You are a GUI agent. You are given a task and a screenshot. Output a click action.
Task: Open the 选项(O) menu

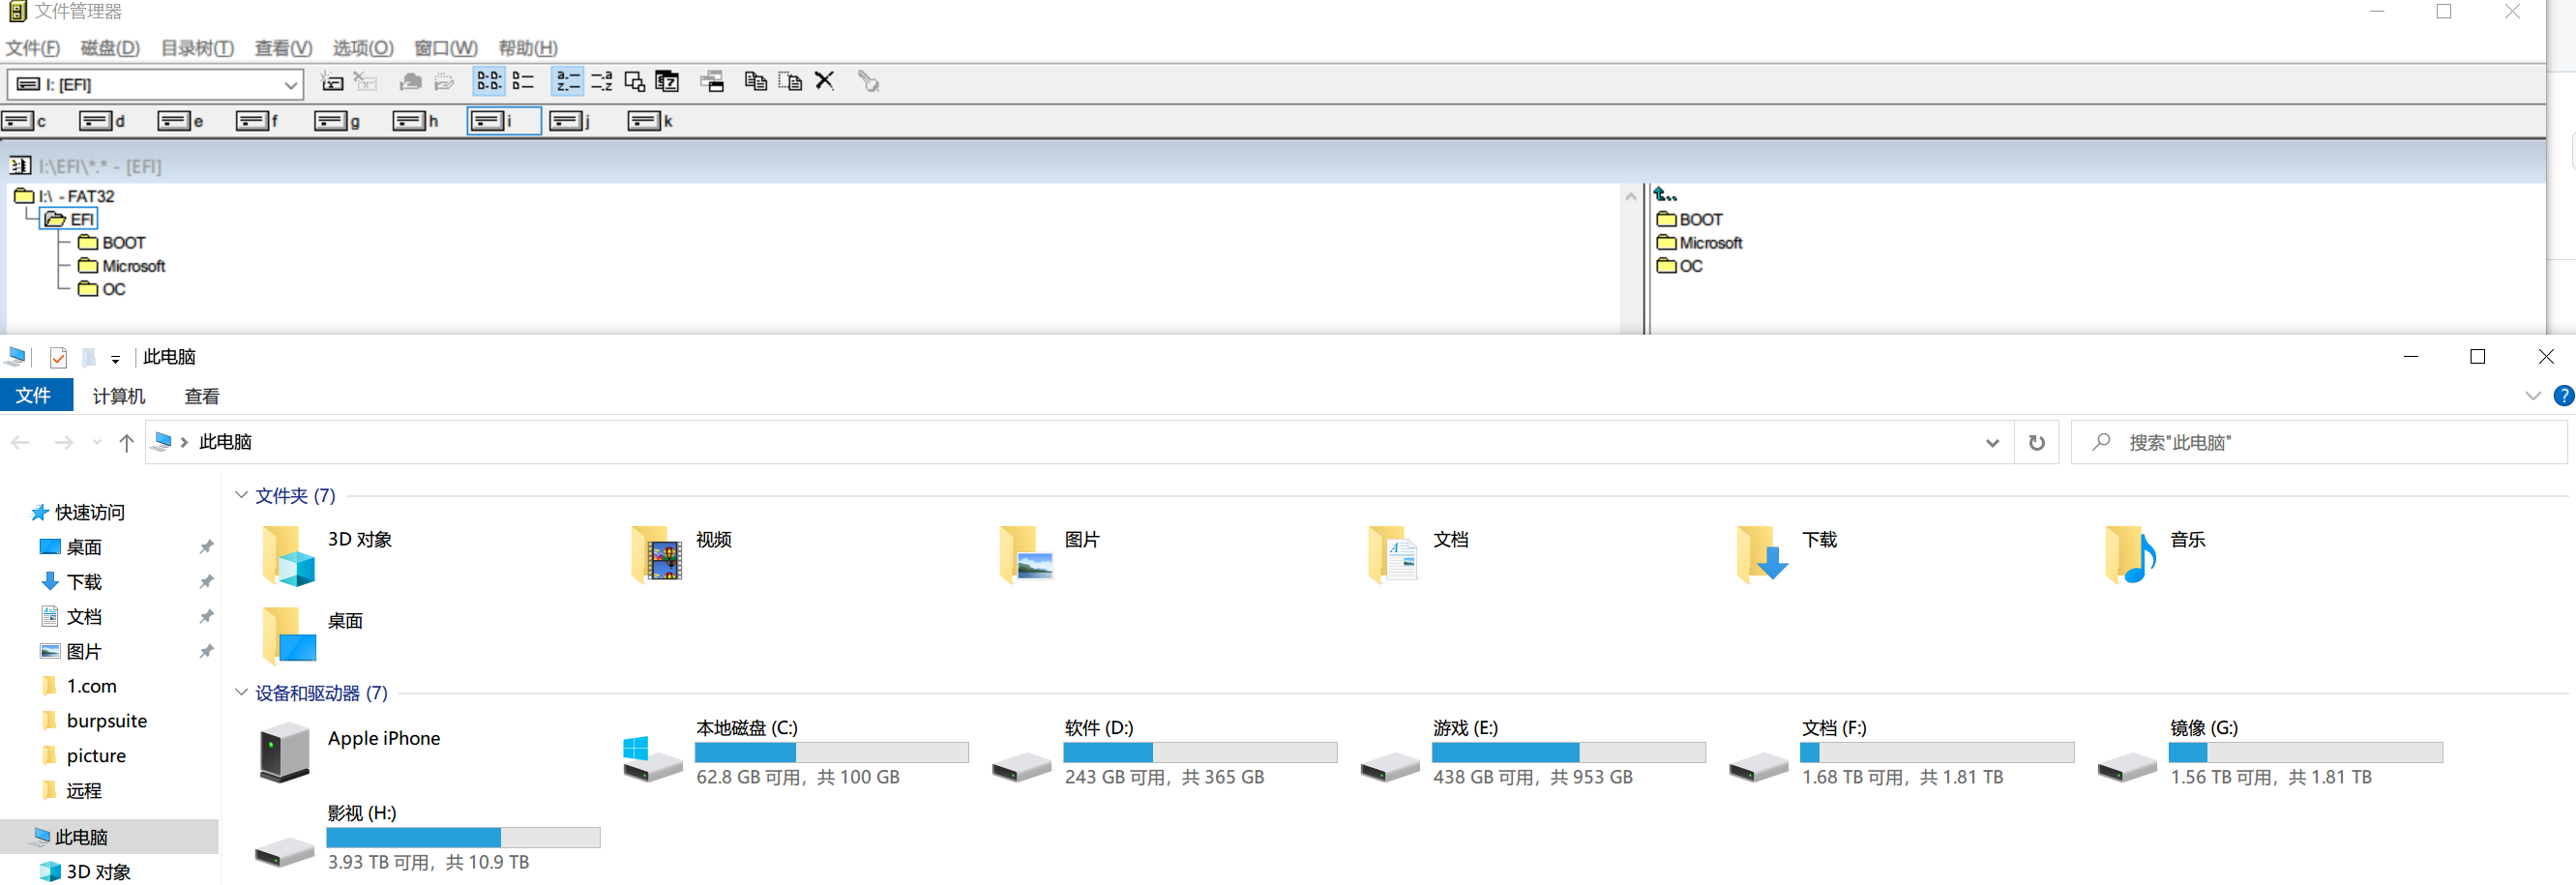(x=362, y=48)
